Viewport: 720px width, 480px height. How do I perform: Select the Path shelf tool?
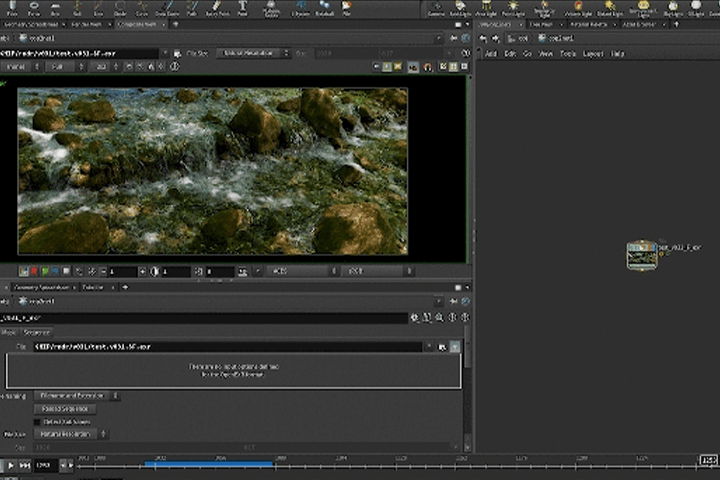(192, 8)
